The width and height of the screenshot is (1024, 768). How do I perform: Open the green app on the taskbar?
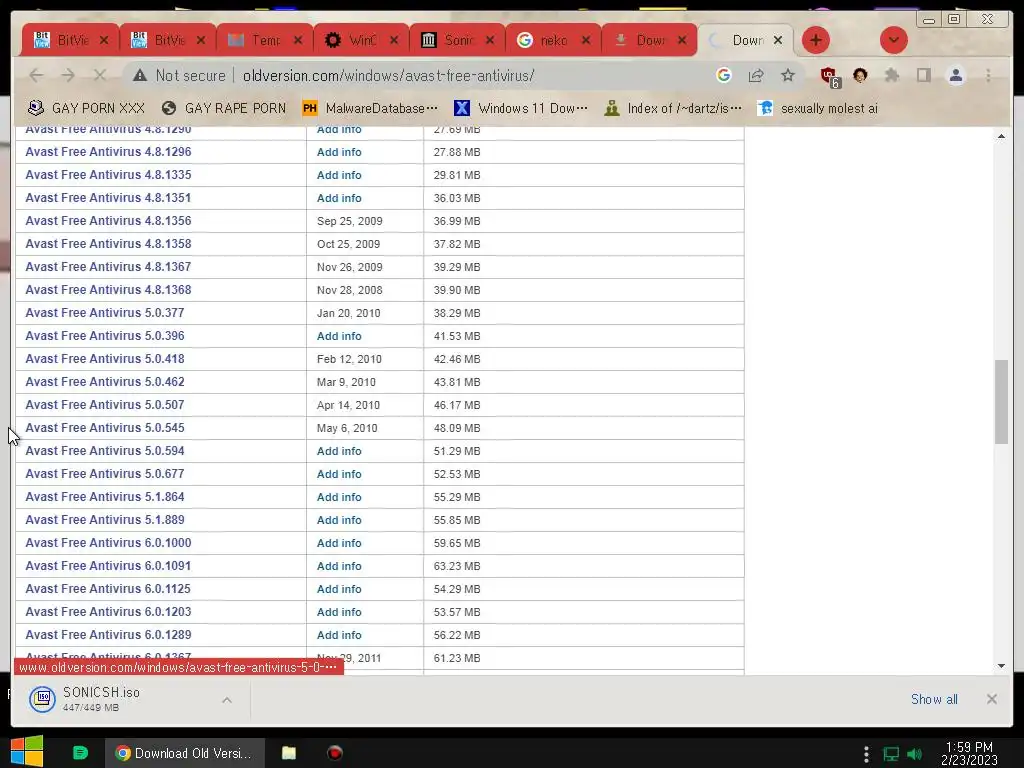(80, 753)
